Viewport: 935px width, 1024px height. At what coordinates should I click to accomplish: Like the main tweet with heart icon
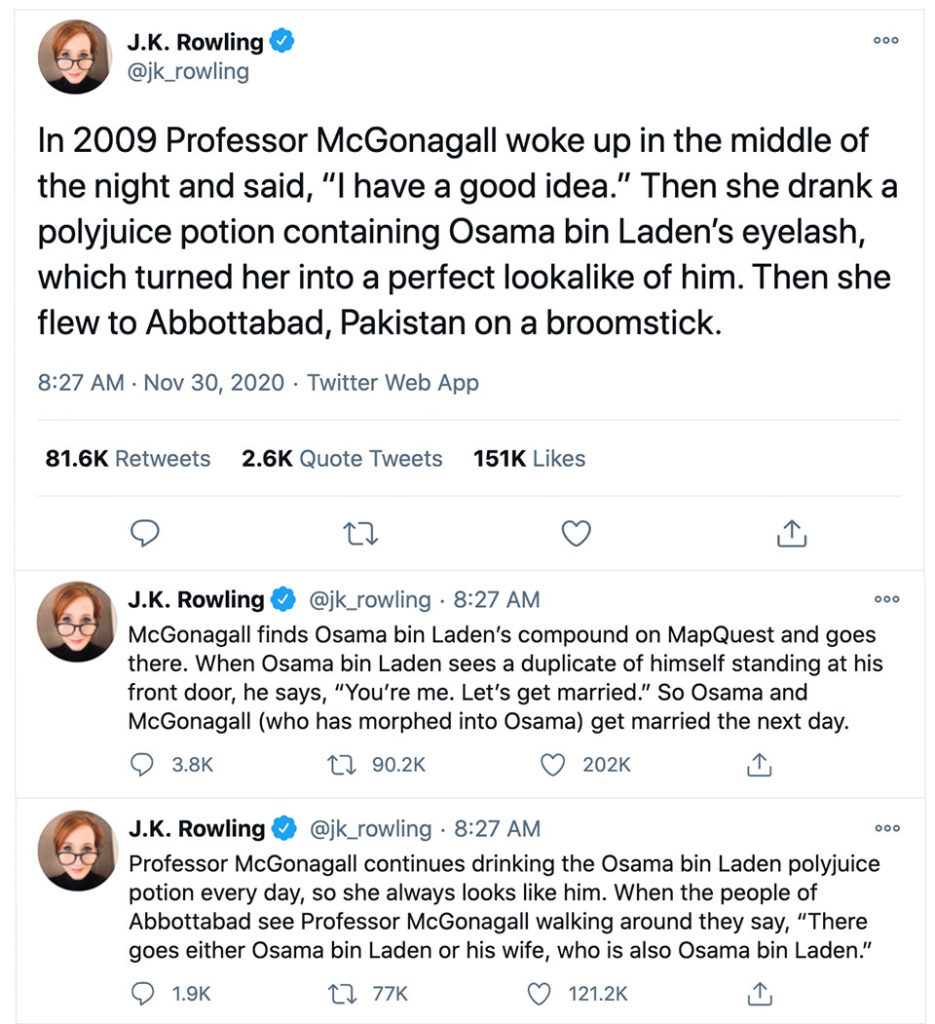(575, 533)
